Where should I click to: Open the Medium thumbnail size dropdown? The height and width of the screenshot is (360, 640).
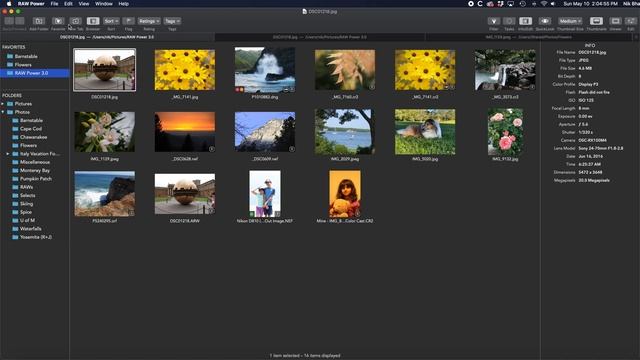point(570,21)
